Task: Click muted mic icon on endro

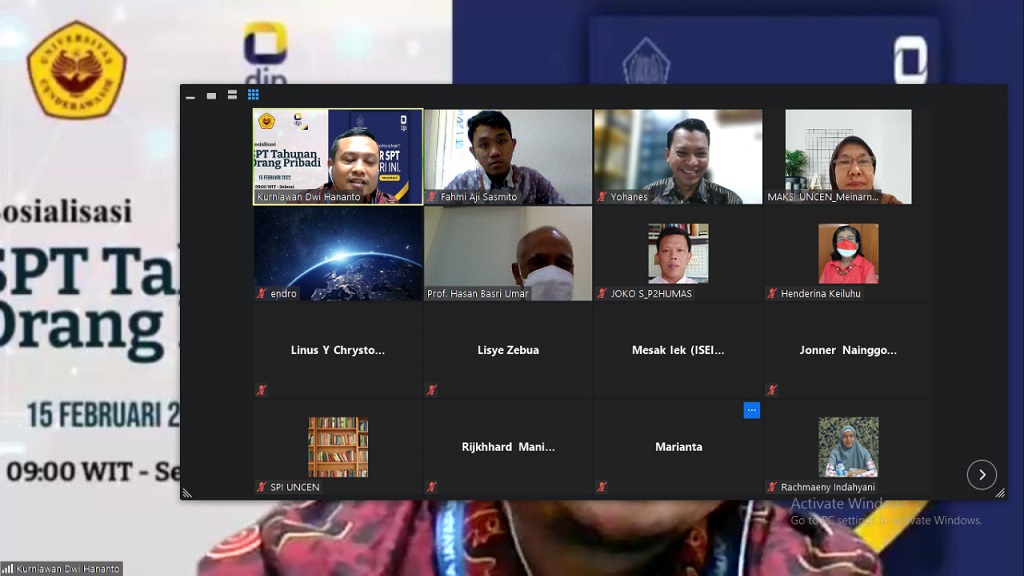Action: coord(262,293)
